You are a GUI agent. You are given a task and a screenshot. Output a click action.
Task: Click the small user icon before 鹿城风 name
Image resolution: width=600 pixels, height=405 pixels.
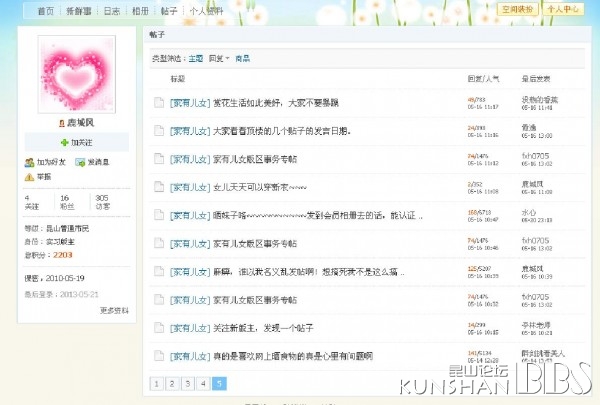[x=63, y=122]
